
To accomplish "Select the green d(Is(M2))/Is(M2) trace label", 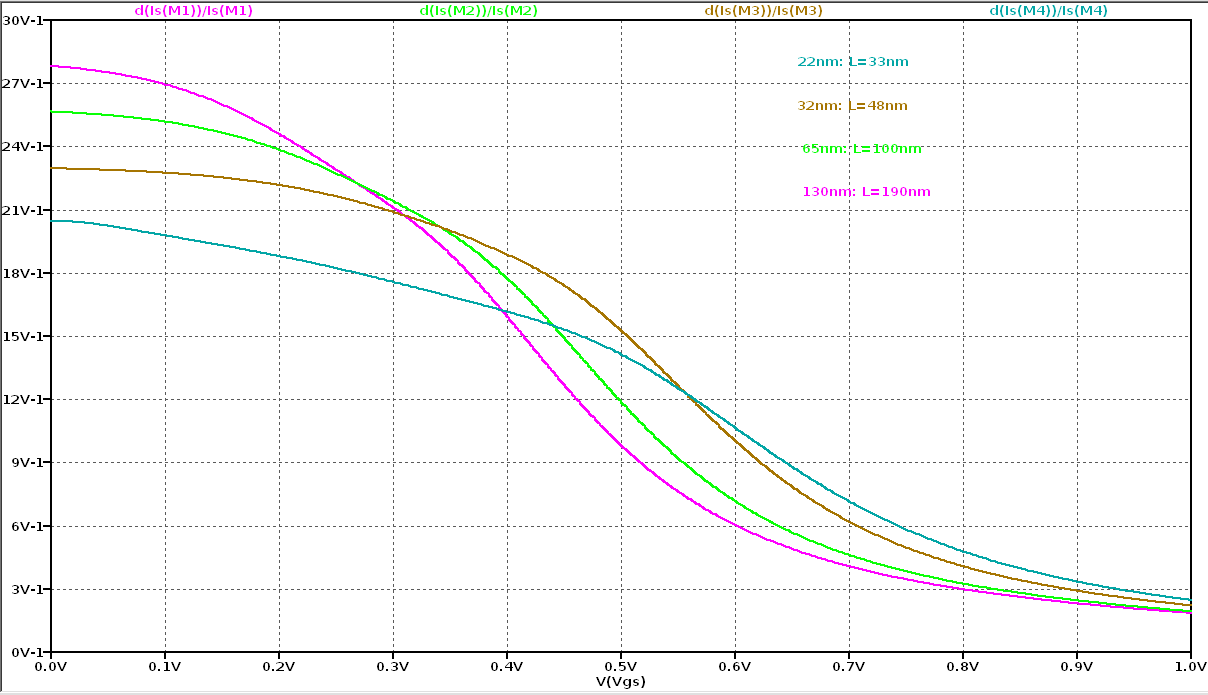I will coord(479,10).
